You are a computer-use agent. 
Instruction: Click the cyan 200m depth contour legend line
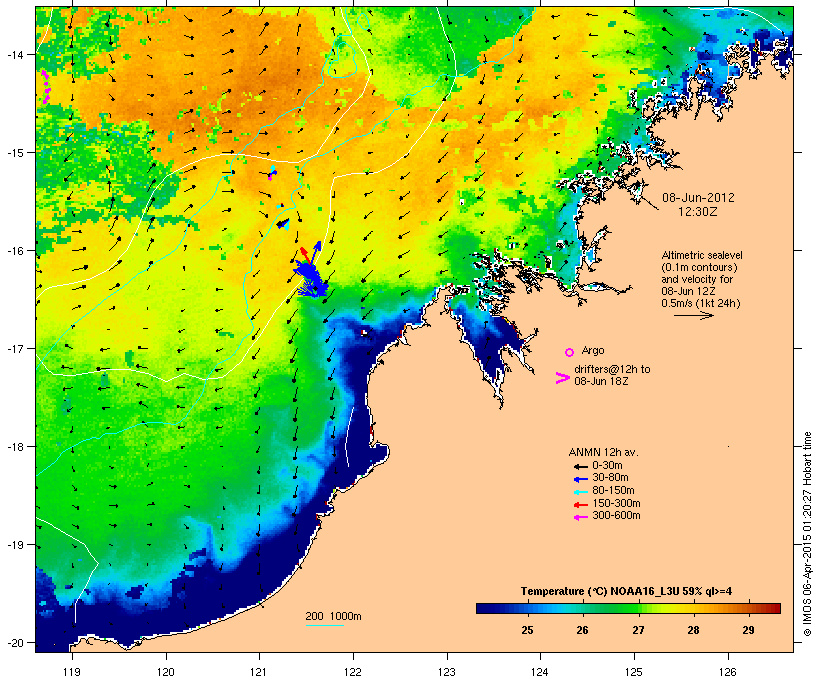[x=325, y=625]
